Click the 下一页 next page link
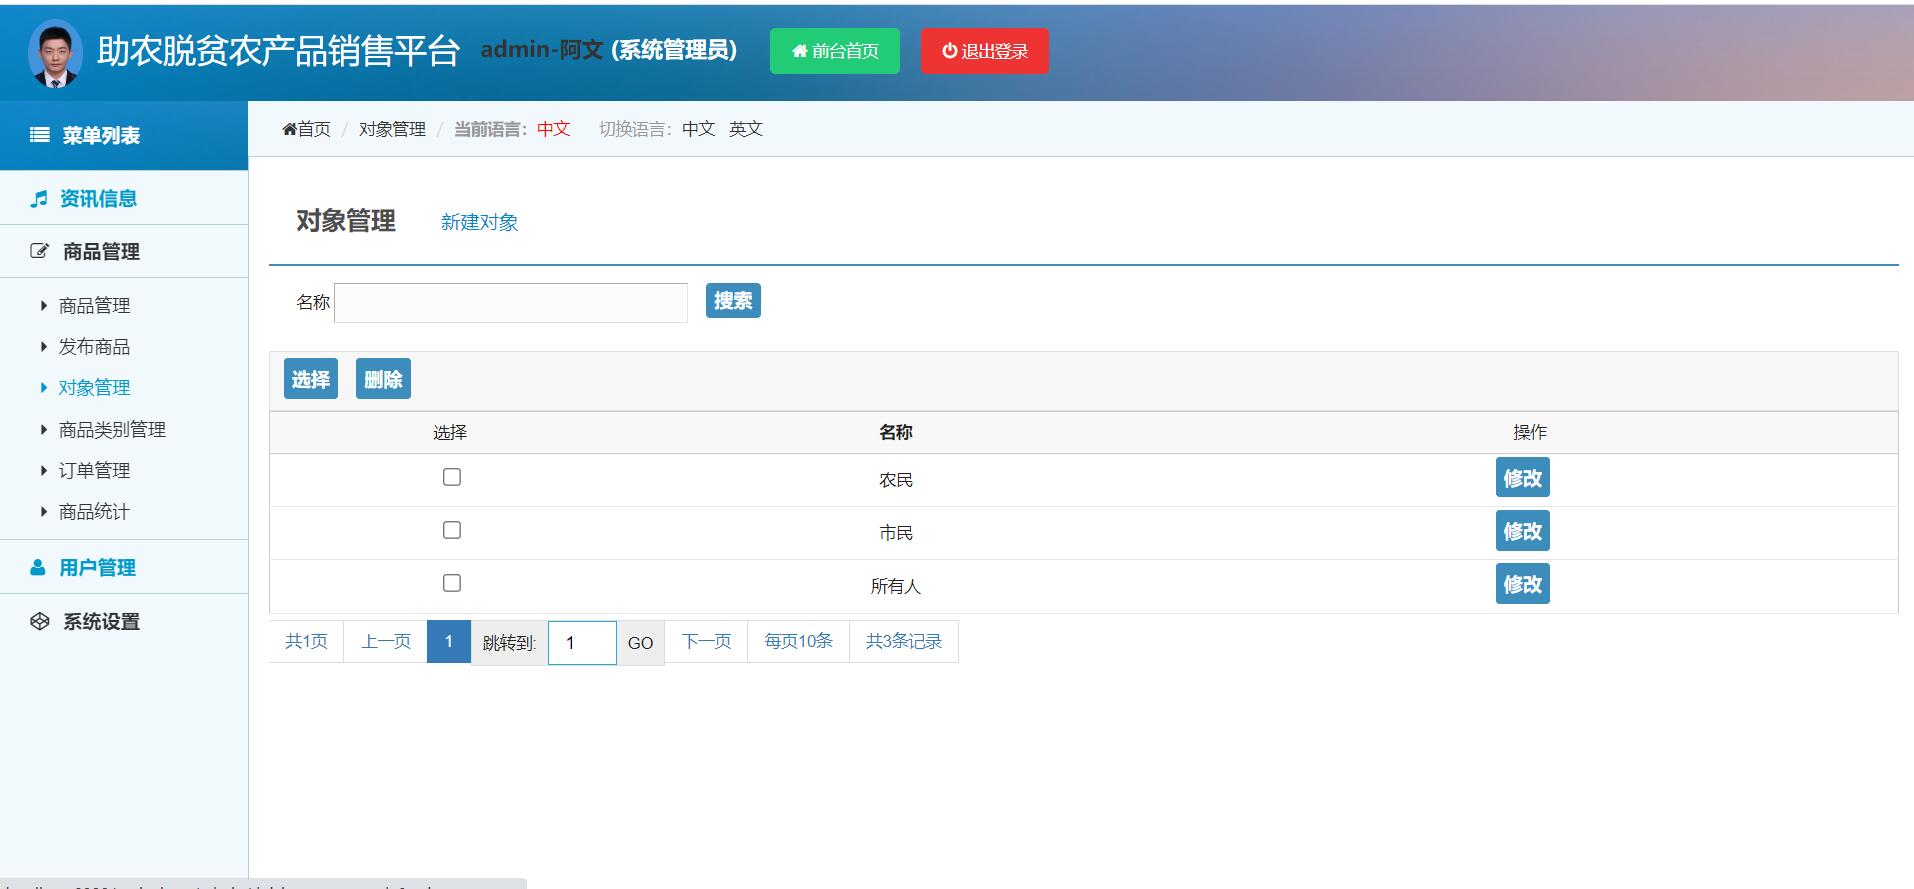This screenshot has width=1914, height=889. tap(707, 641)
